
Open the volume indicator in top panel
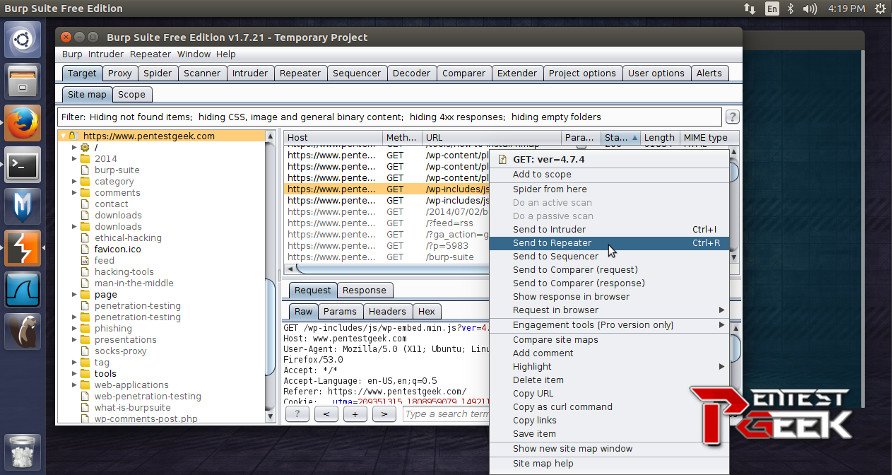tap(811, 9)
